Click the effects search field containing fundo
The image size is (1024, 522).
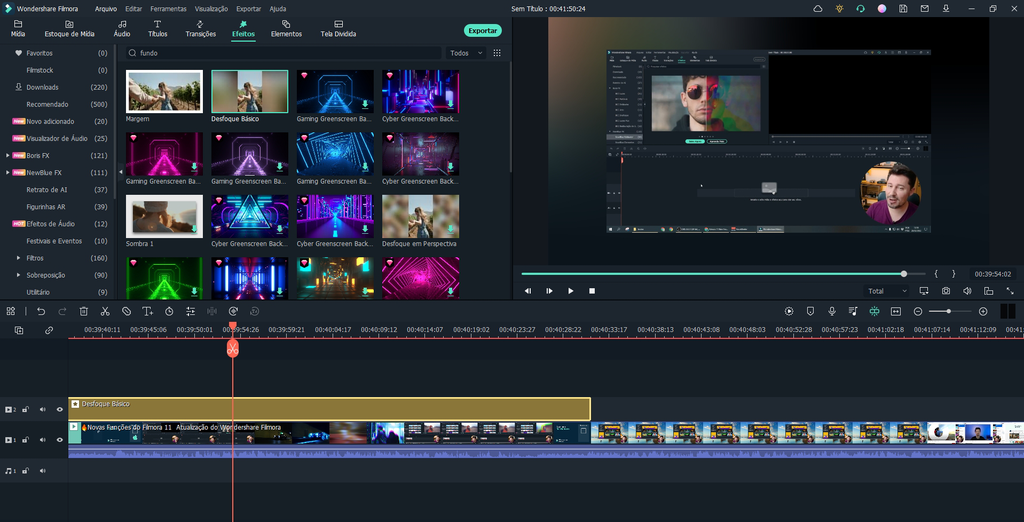pos(283,53)
